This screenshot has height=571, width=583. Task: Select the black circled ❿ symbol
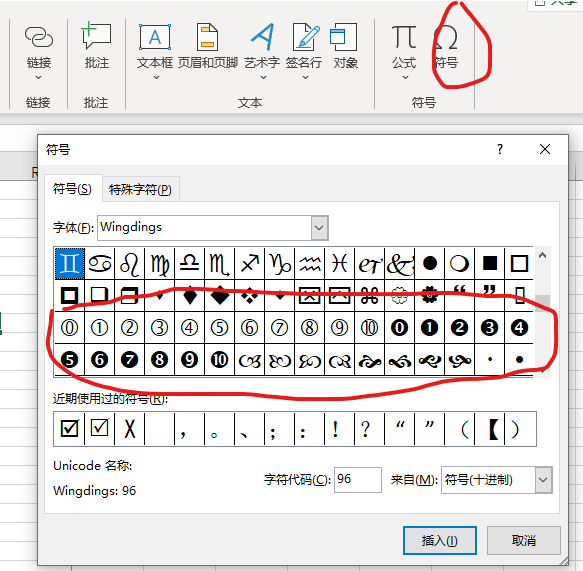point(219,359)
